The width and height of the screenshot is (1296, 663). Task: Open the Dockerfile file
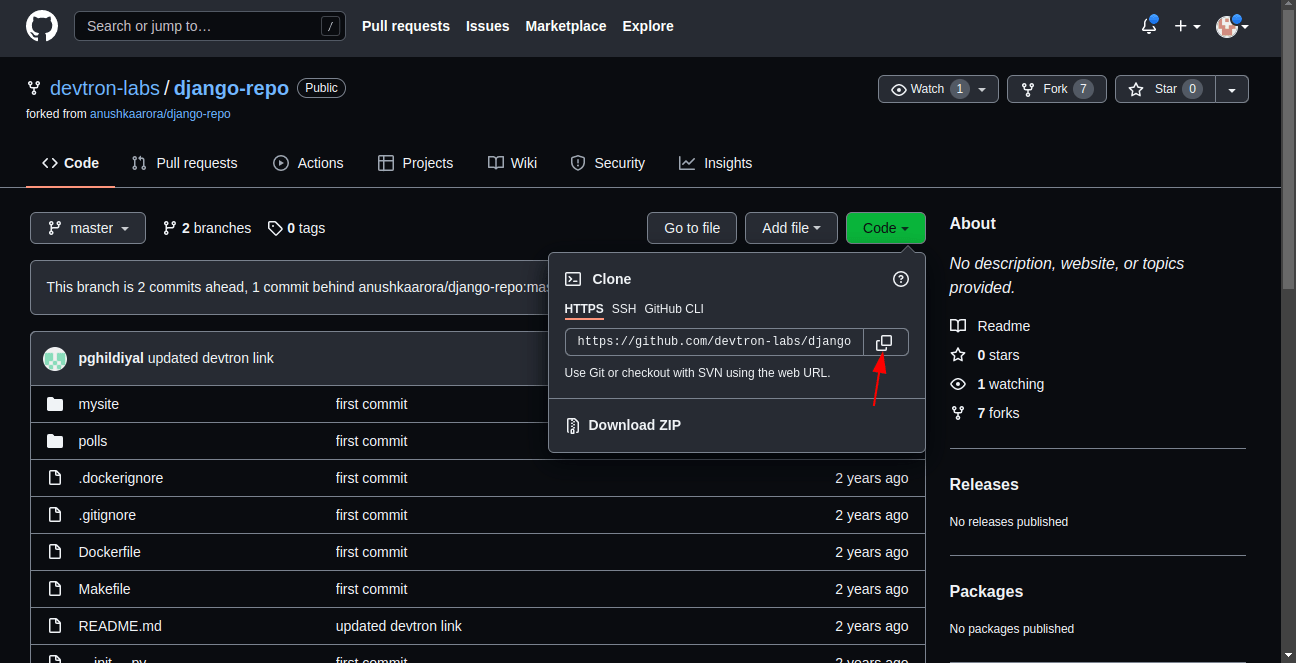point(110,552)
